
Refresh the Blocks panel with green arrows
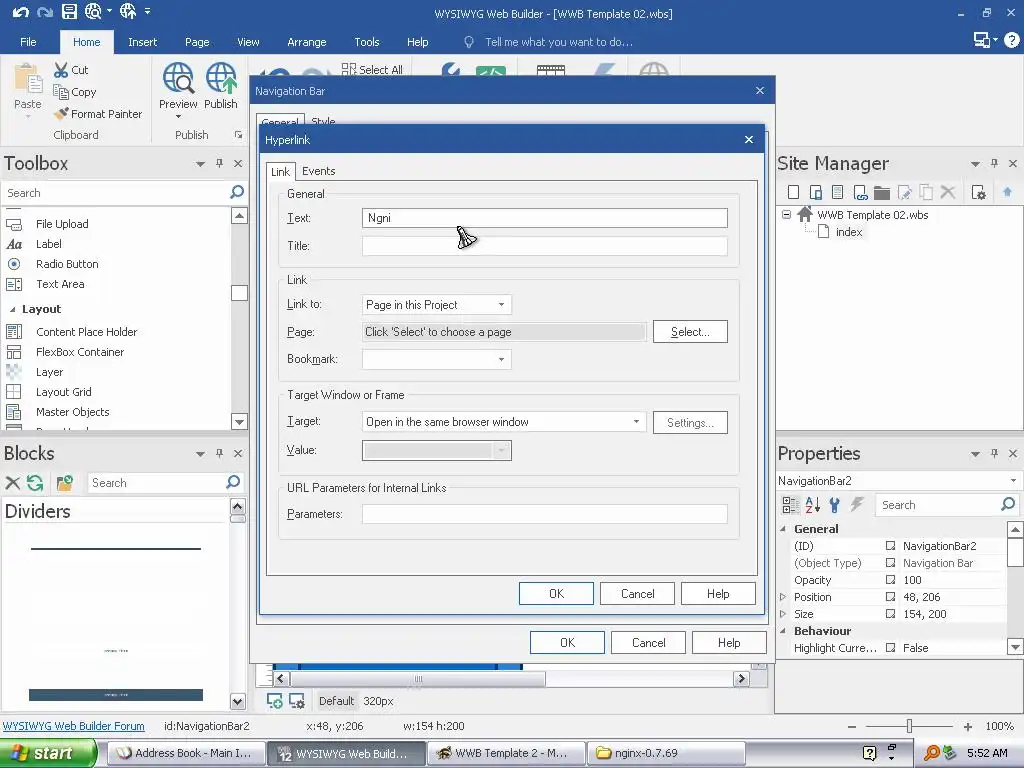coord(35,483)
